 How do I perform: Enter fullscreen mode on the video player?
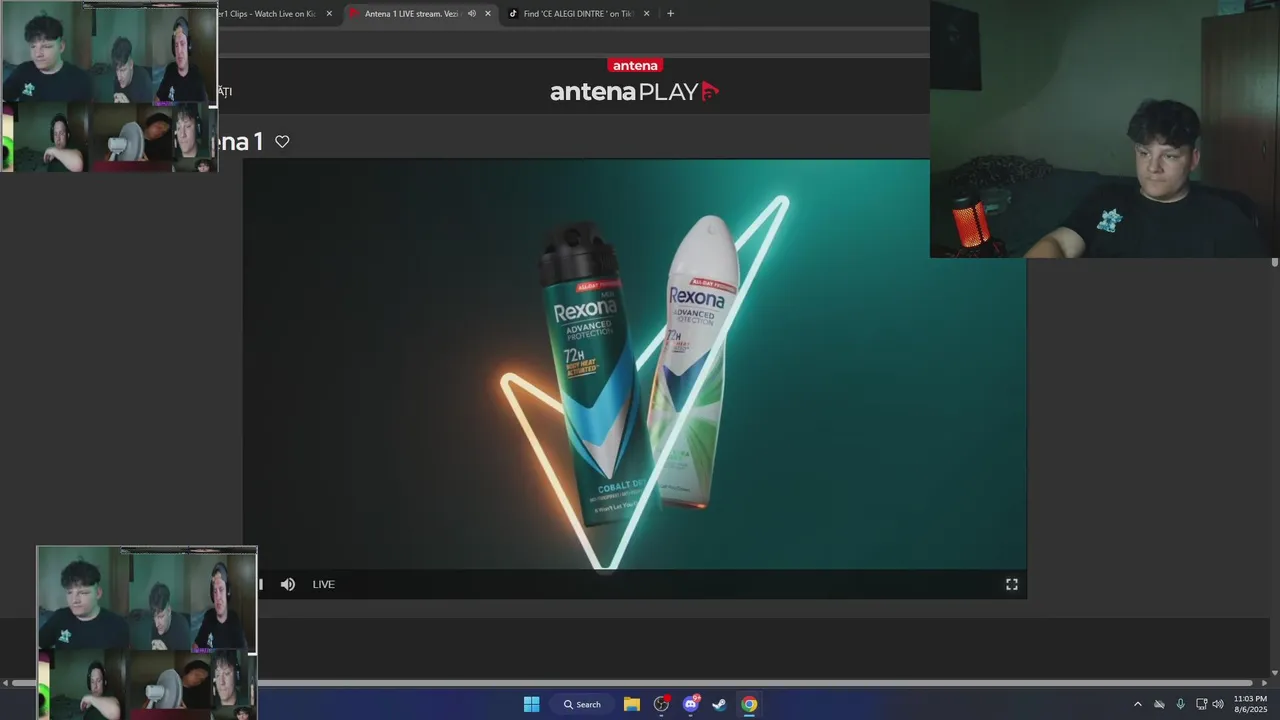(1012, 584)
